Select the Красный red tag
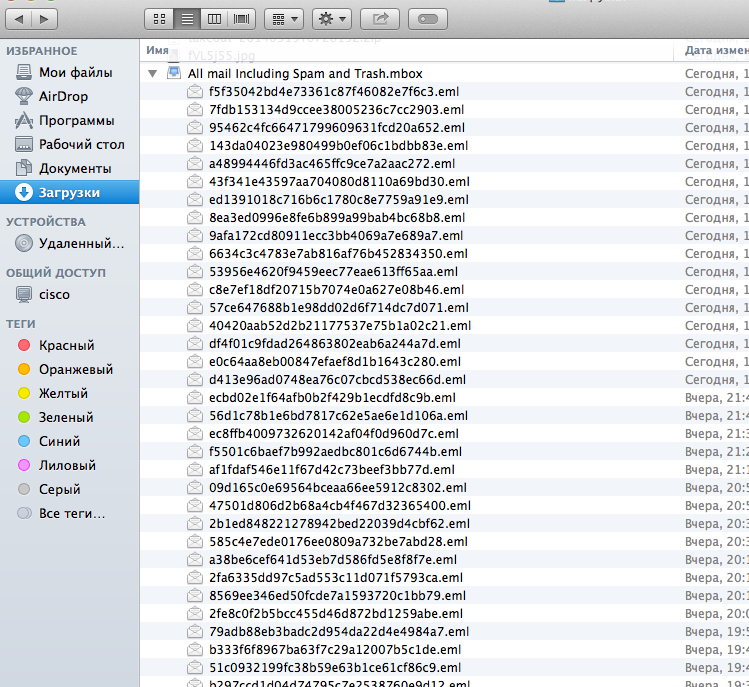 pos(66,345)
